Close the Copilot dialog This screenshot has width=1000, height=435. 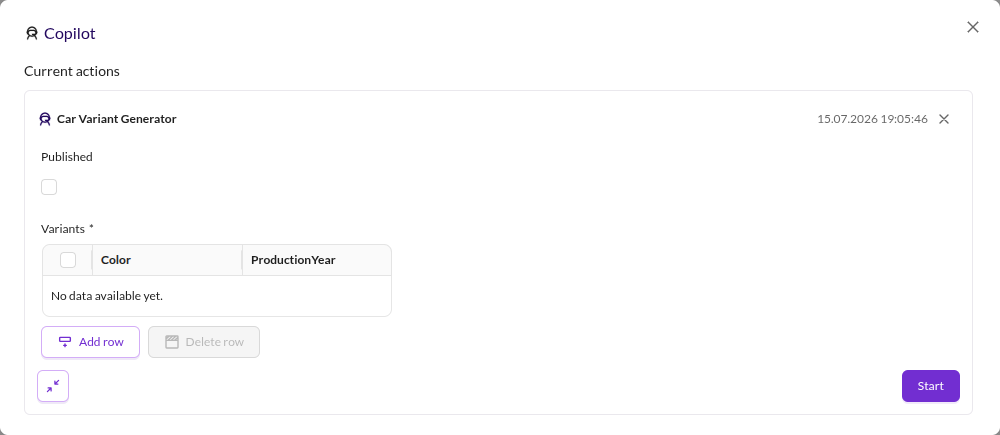pyautogui.click(x=973, y=27)
